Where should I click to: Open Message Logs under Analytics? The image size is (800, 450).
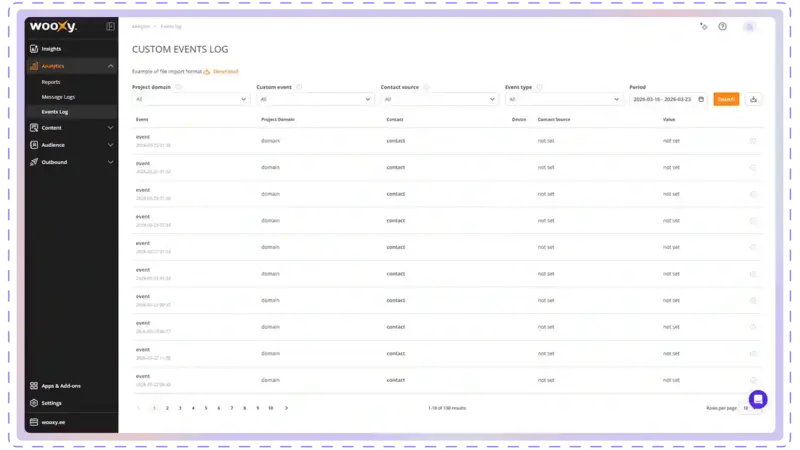(58, 97)
